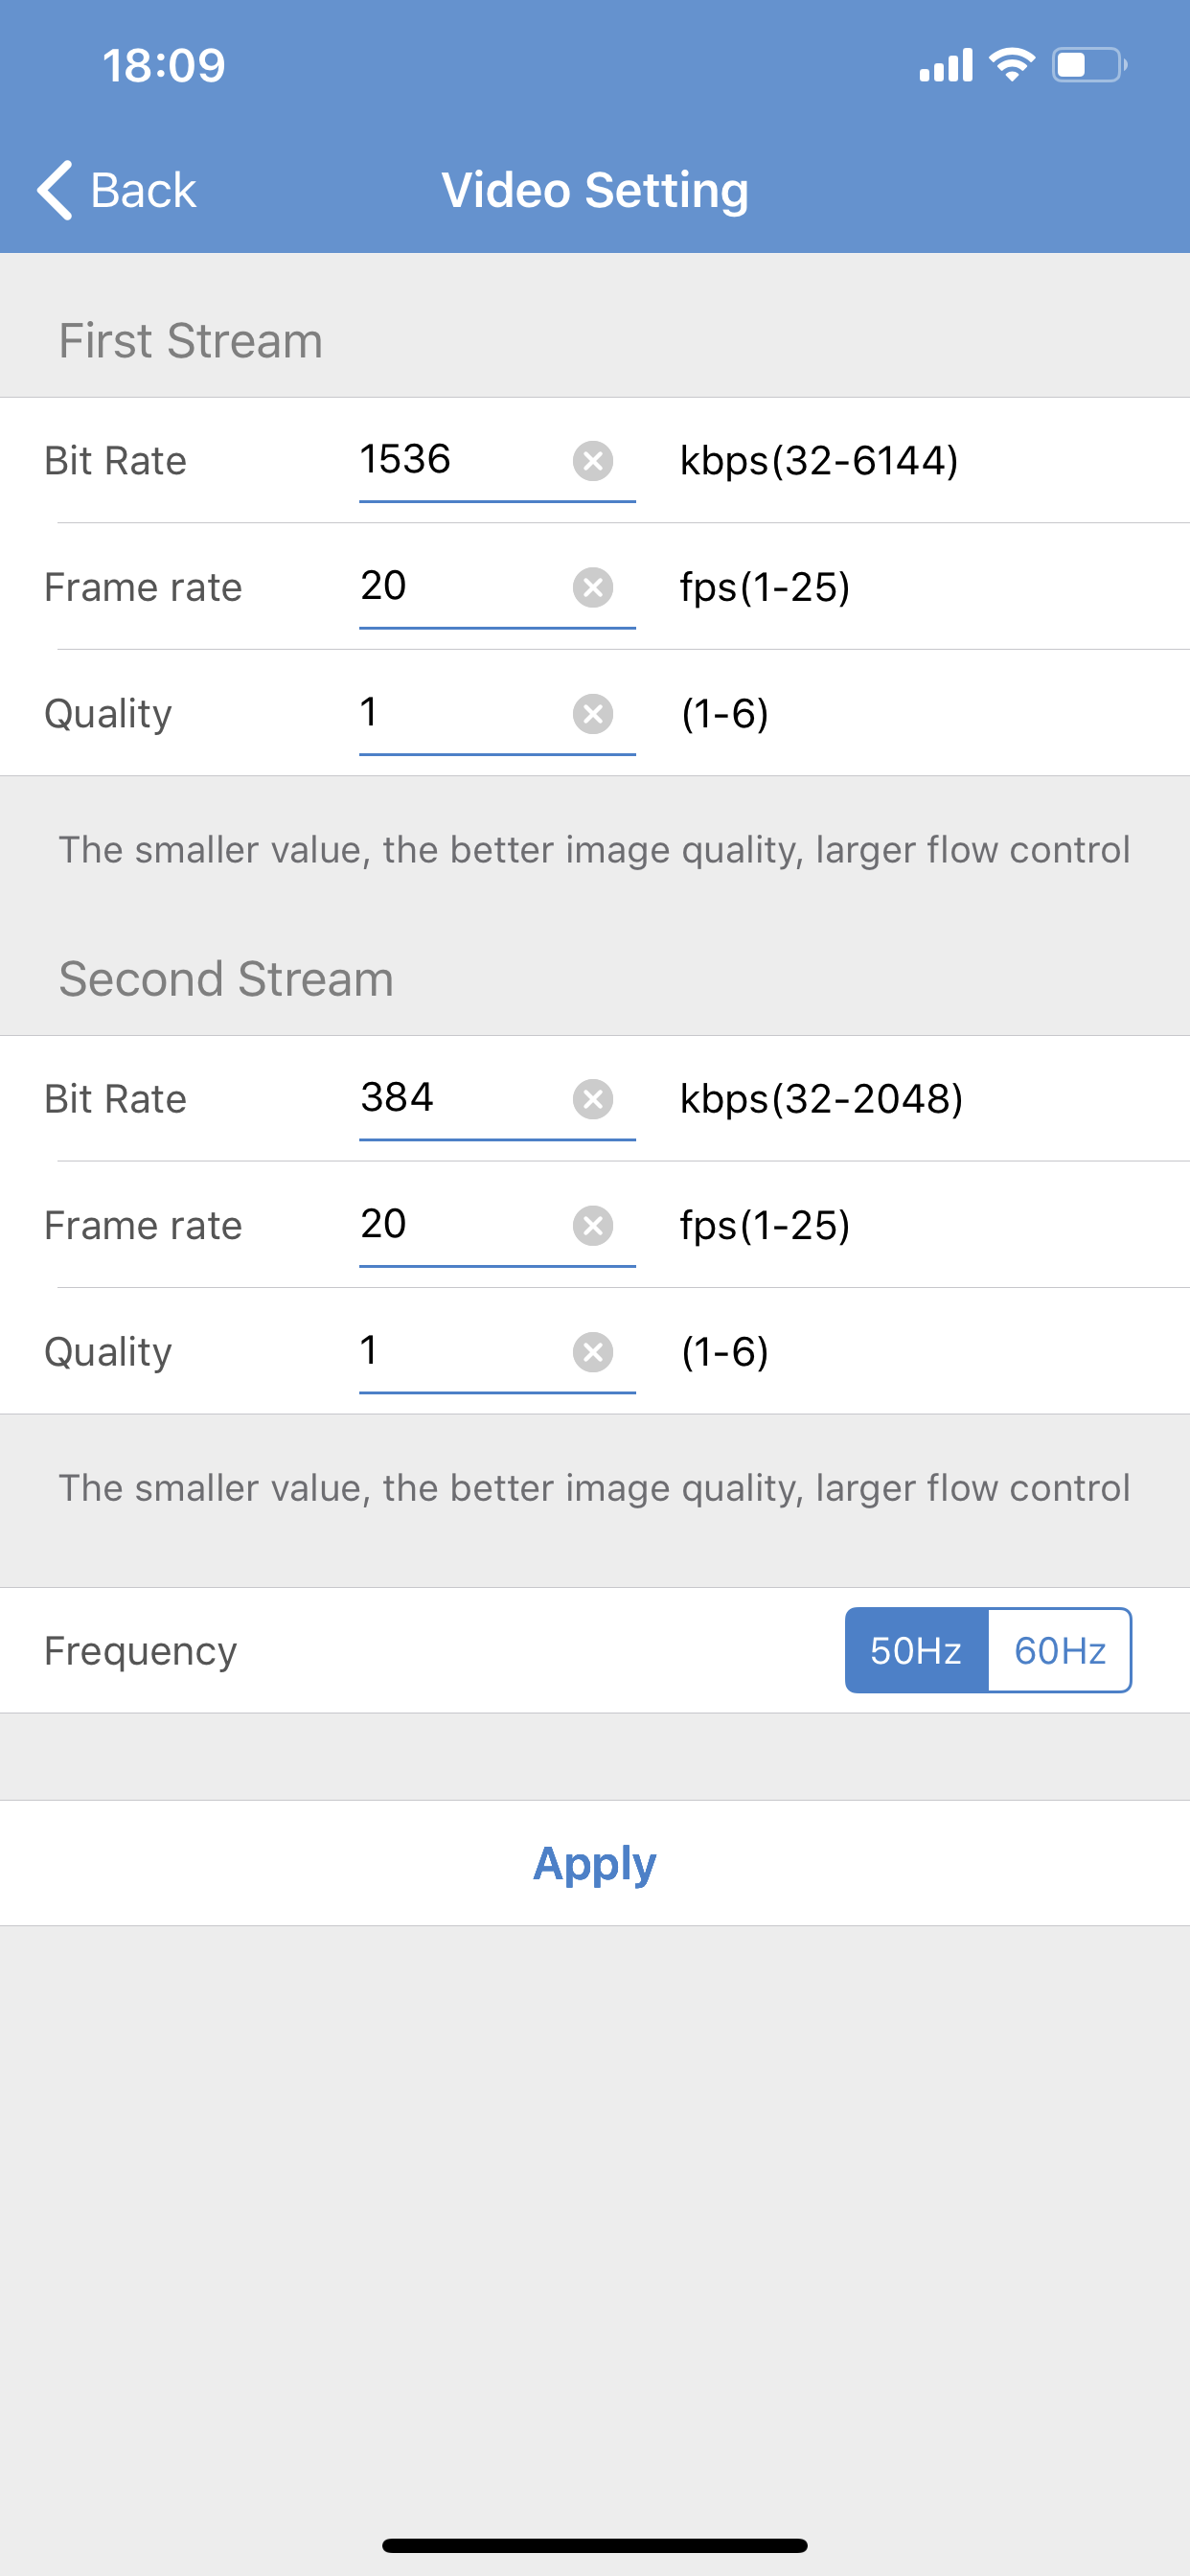Tap the battery status icon
Viewport: 1190px width, 2576px height.
coord(1090,65)
